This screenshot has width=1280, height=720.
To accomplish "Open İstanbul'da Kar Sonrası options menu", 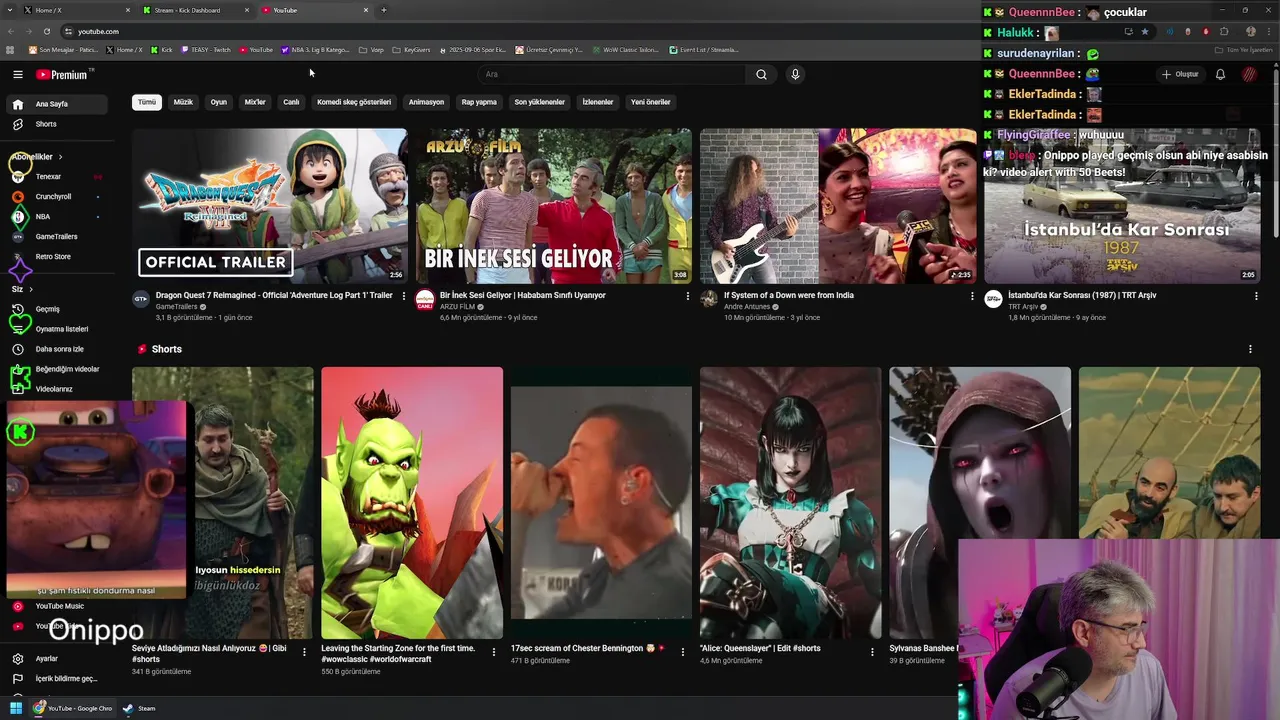I will (1256, 296).
